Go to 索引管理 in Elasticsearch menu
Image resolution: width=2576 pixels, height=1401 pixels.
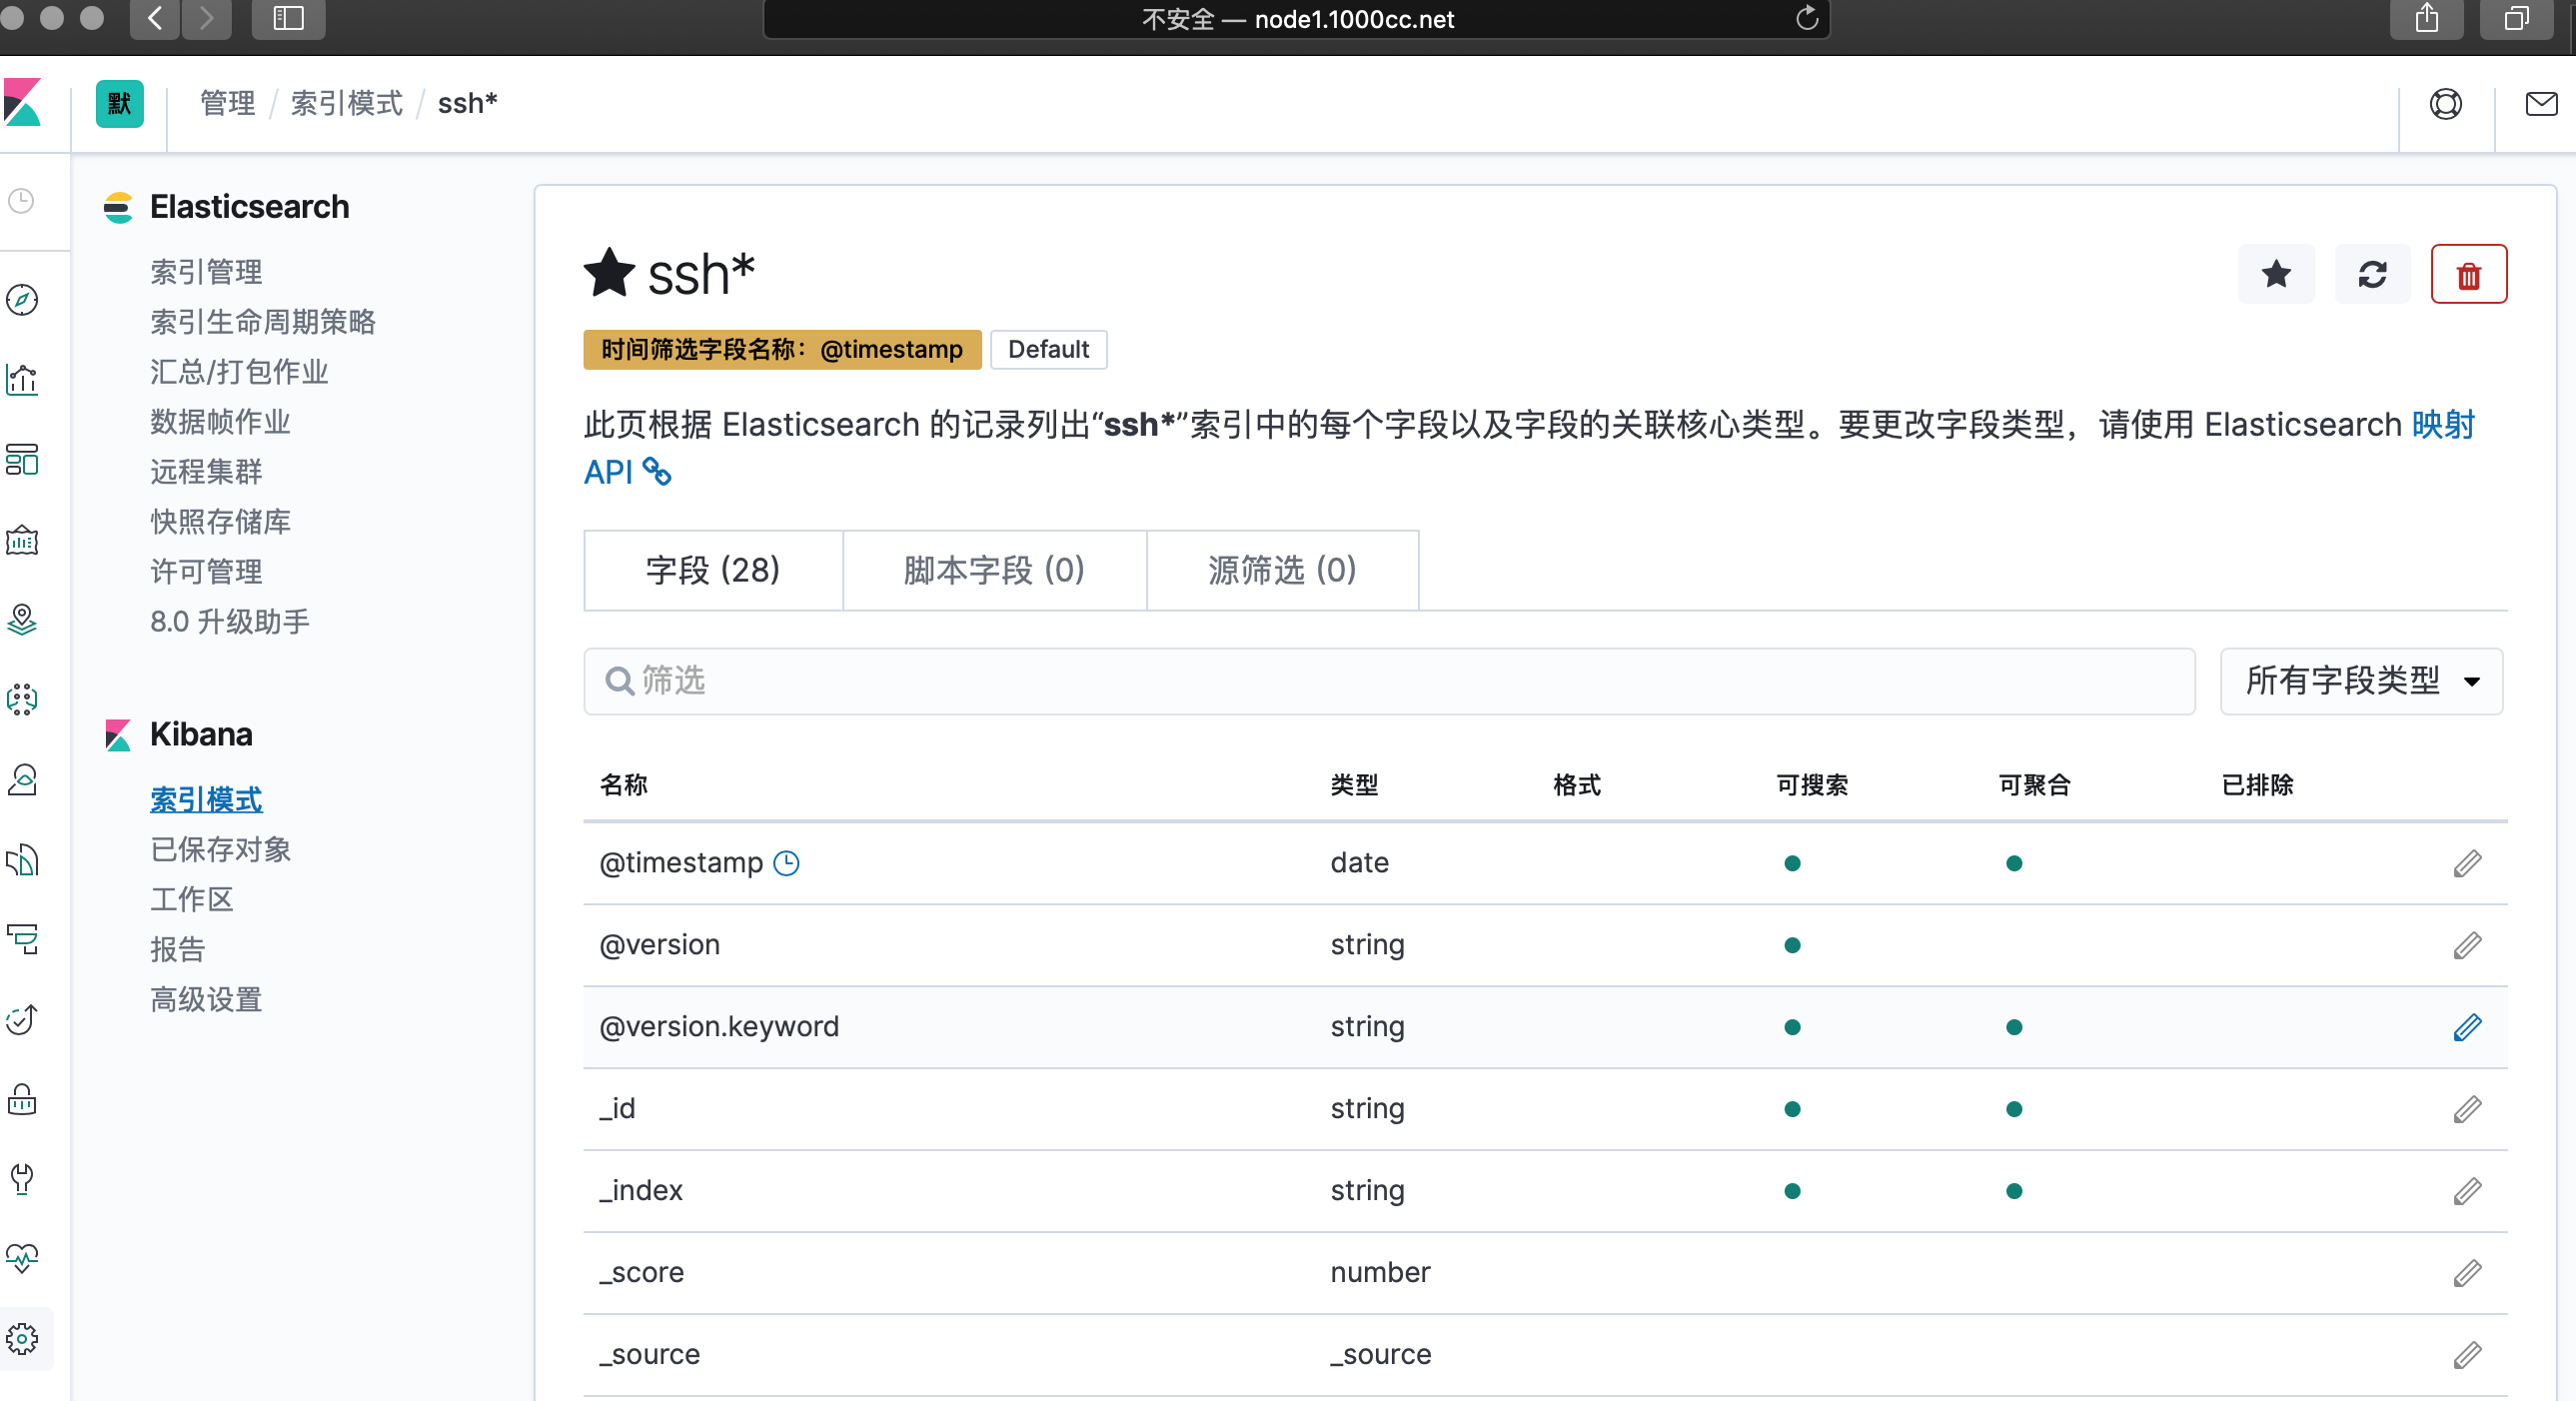tap(206, 272)
